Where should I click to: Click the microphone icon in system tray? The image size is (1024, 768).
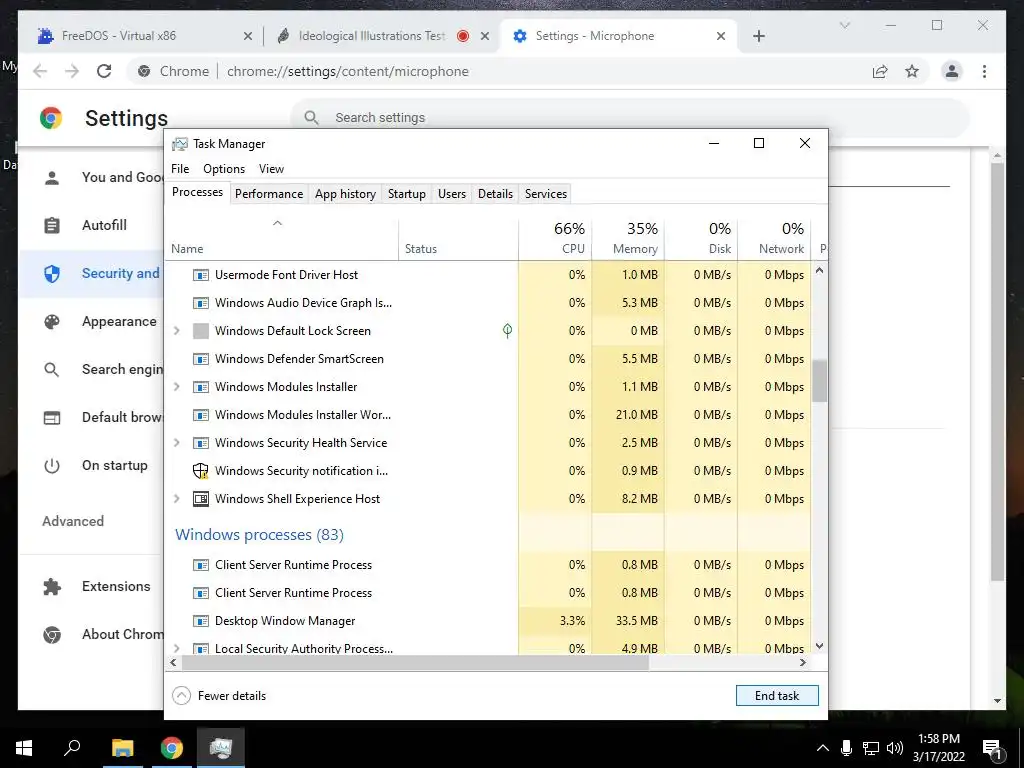846,748
